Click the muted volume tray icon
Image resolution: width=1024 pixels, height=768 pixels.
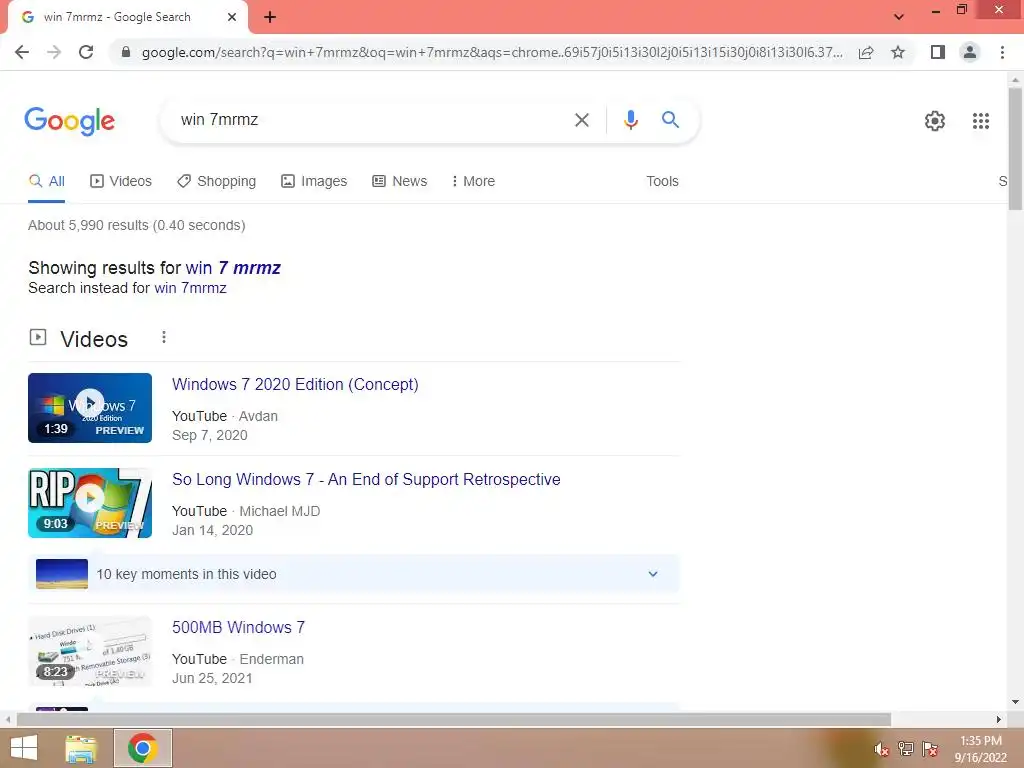click(881, 749)
